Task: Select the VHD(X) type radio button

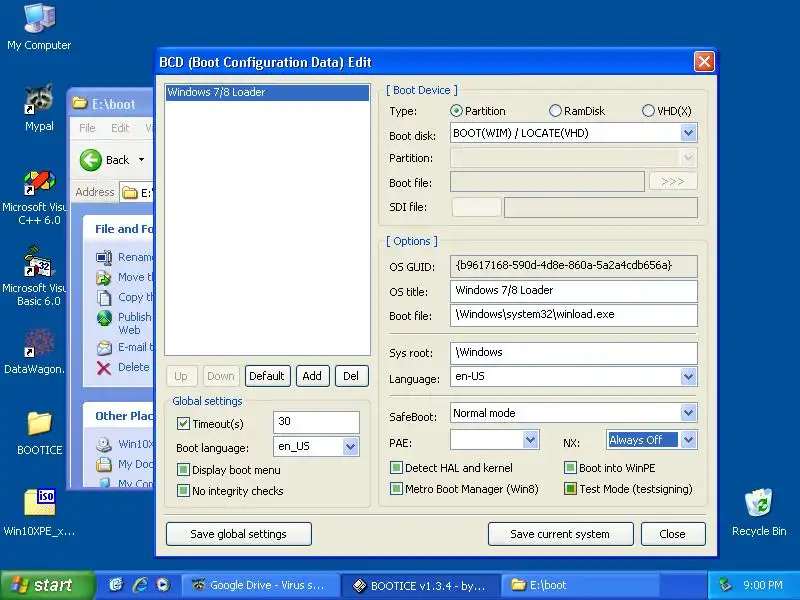Action: (x=648, y=111)
